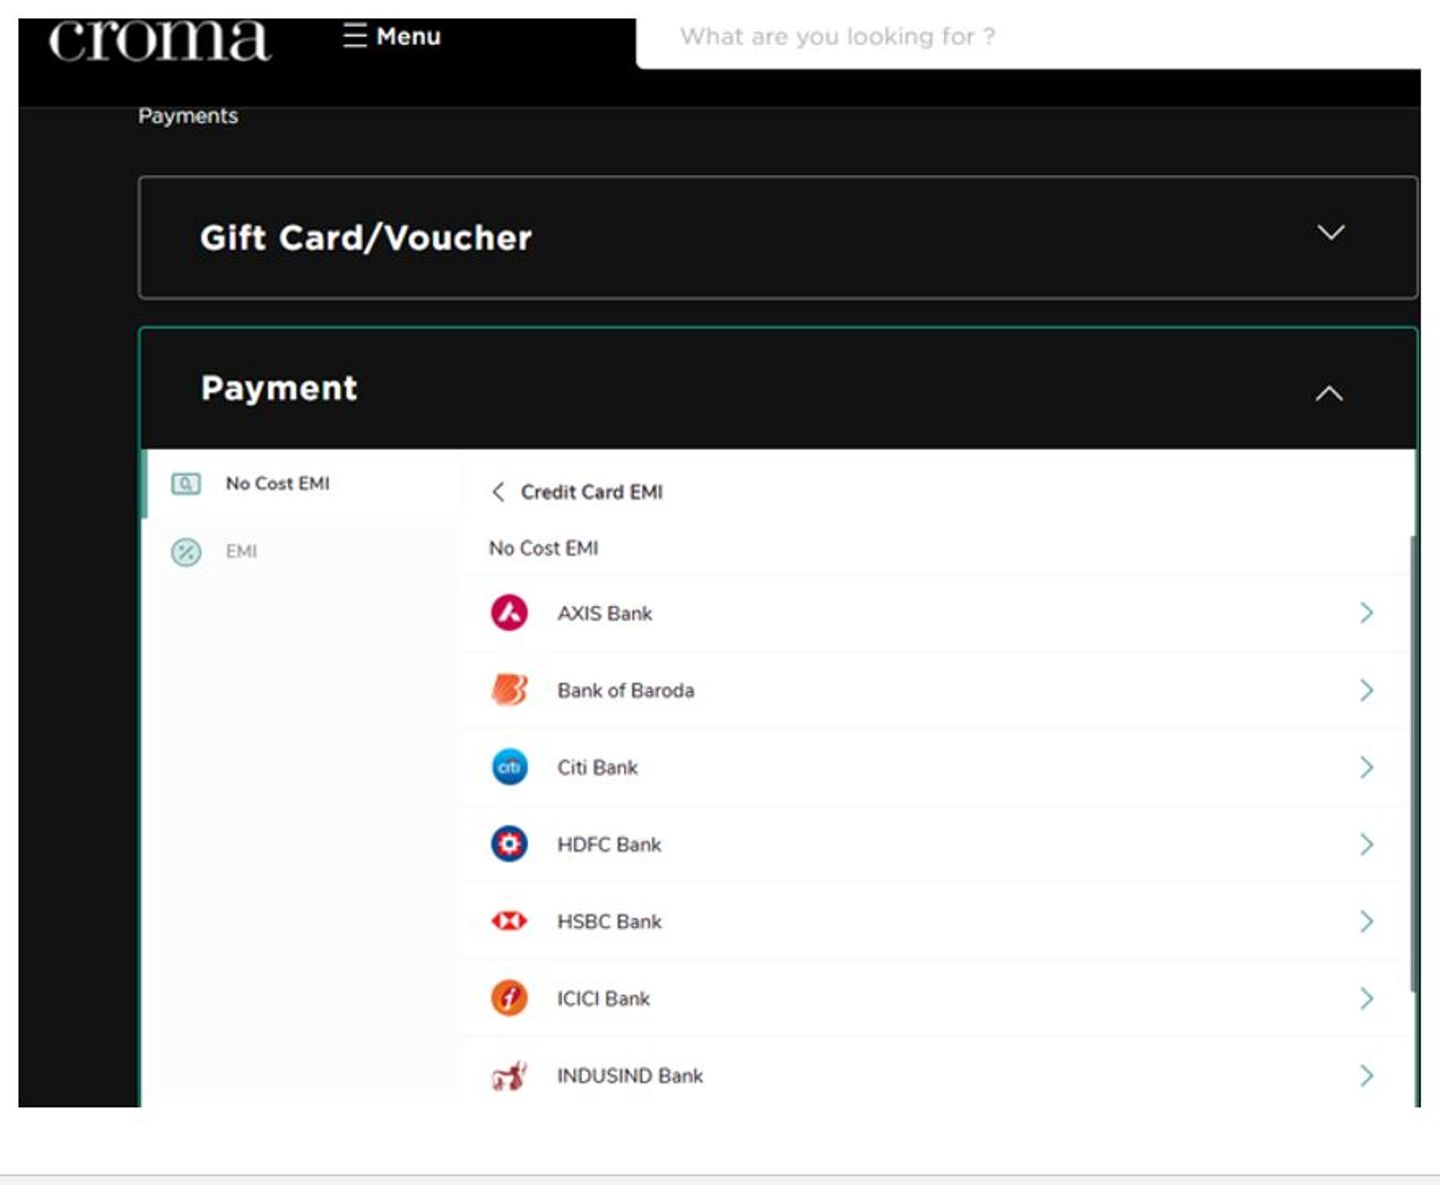Open AXIS Bank row arrow
This screenshot has height=1185, width=1440.
[x=1366, y=613]
